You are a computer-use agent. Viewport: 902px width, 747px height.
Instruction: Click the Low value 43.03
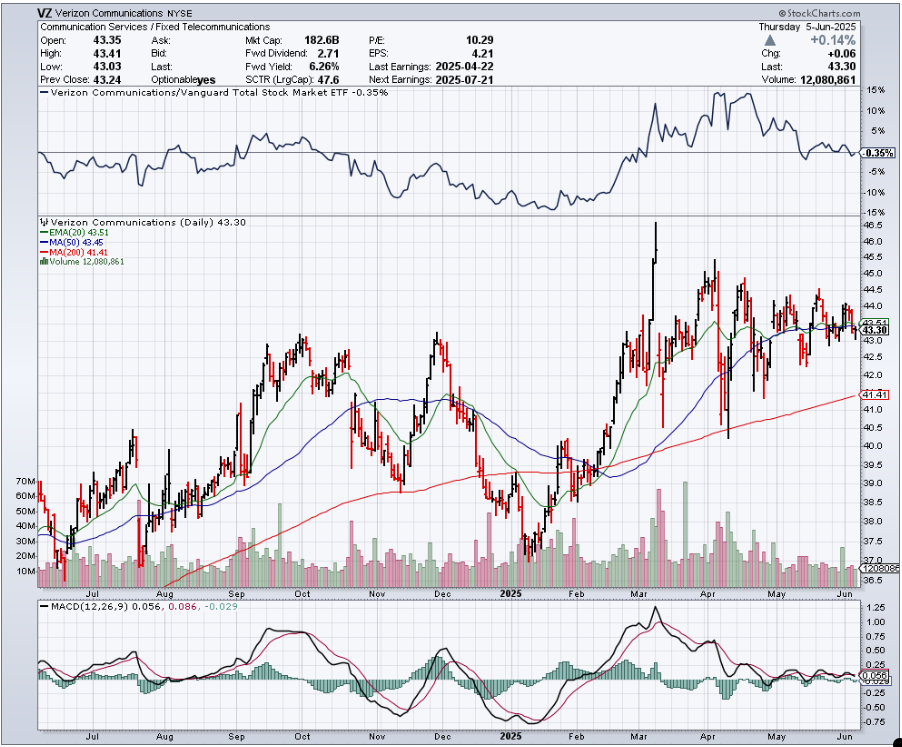[107, 67]
